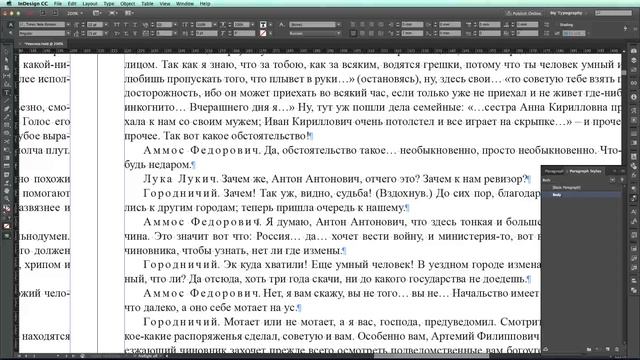
Task: Select the Pencil tool in Tools panel
Action: 7,117
